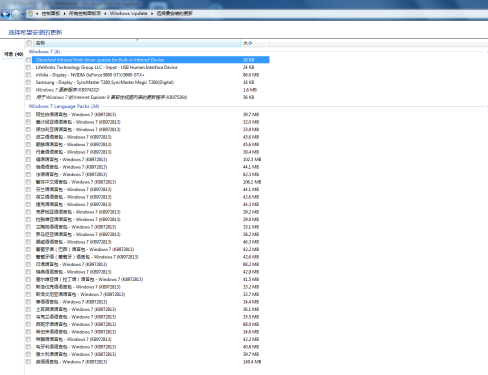
Task: Check the NVIDIA GeForce 9800 GTX display update
Action: pos(28,75)
